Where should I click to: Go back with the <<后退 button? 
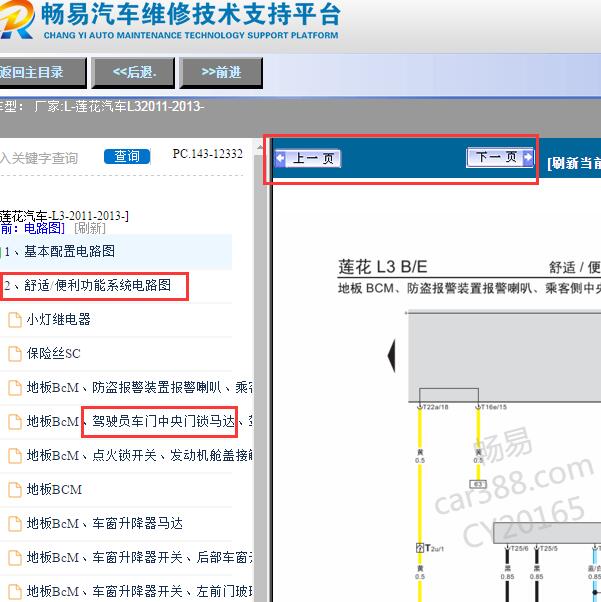pyautogui.click(x=133, y=73)
